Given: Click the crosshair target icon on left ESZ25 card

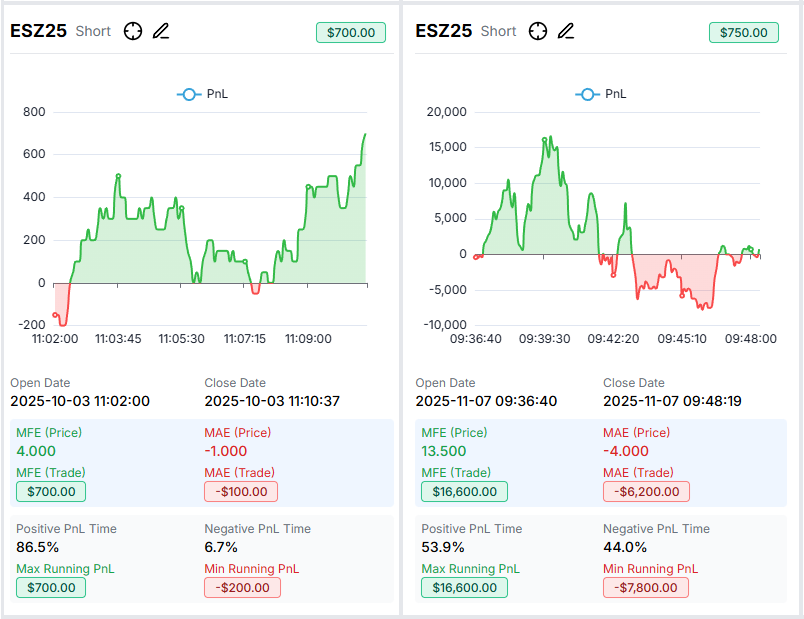Looking at the screenshot, I should [133, 31].
